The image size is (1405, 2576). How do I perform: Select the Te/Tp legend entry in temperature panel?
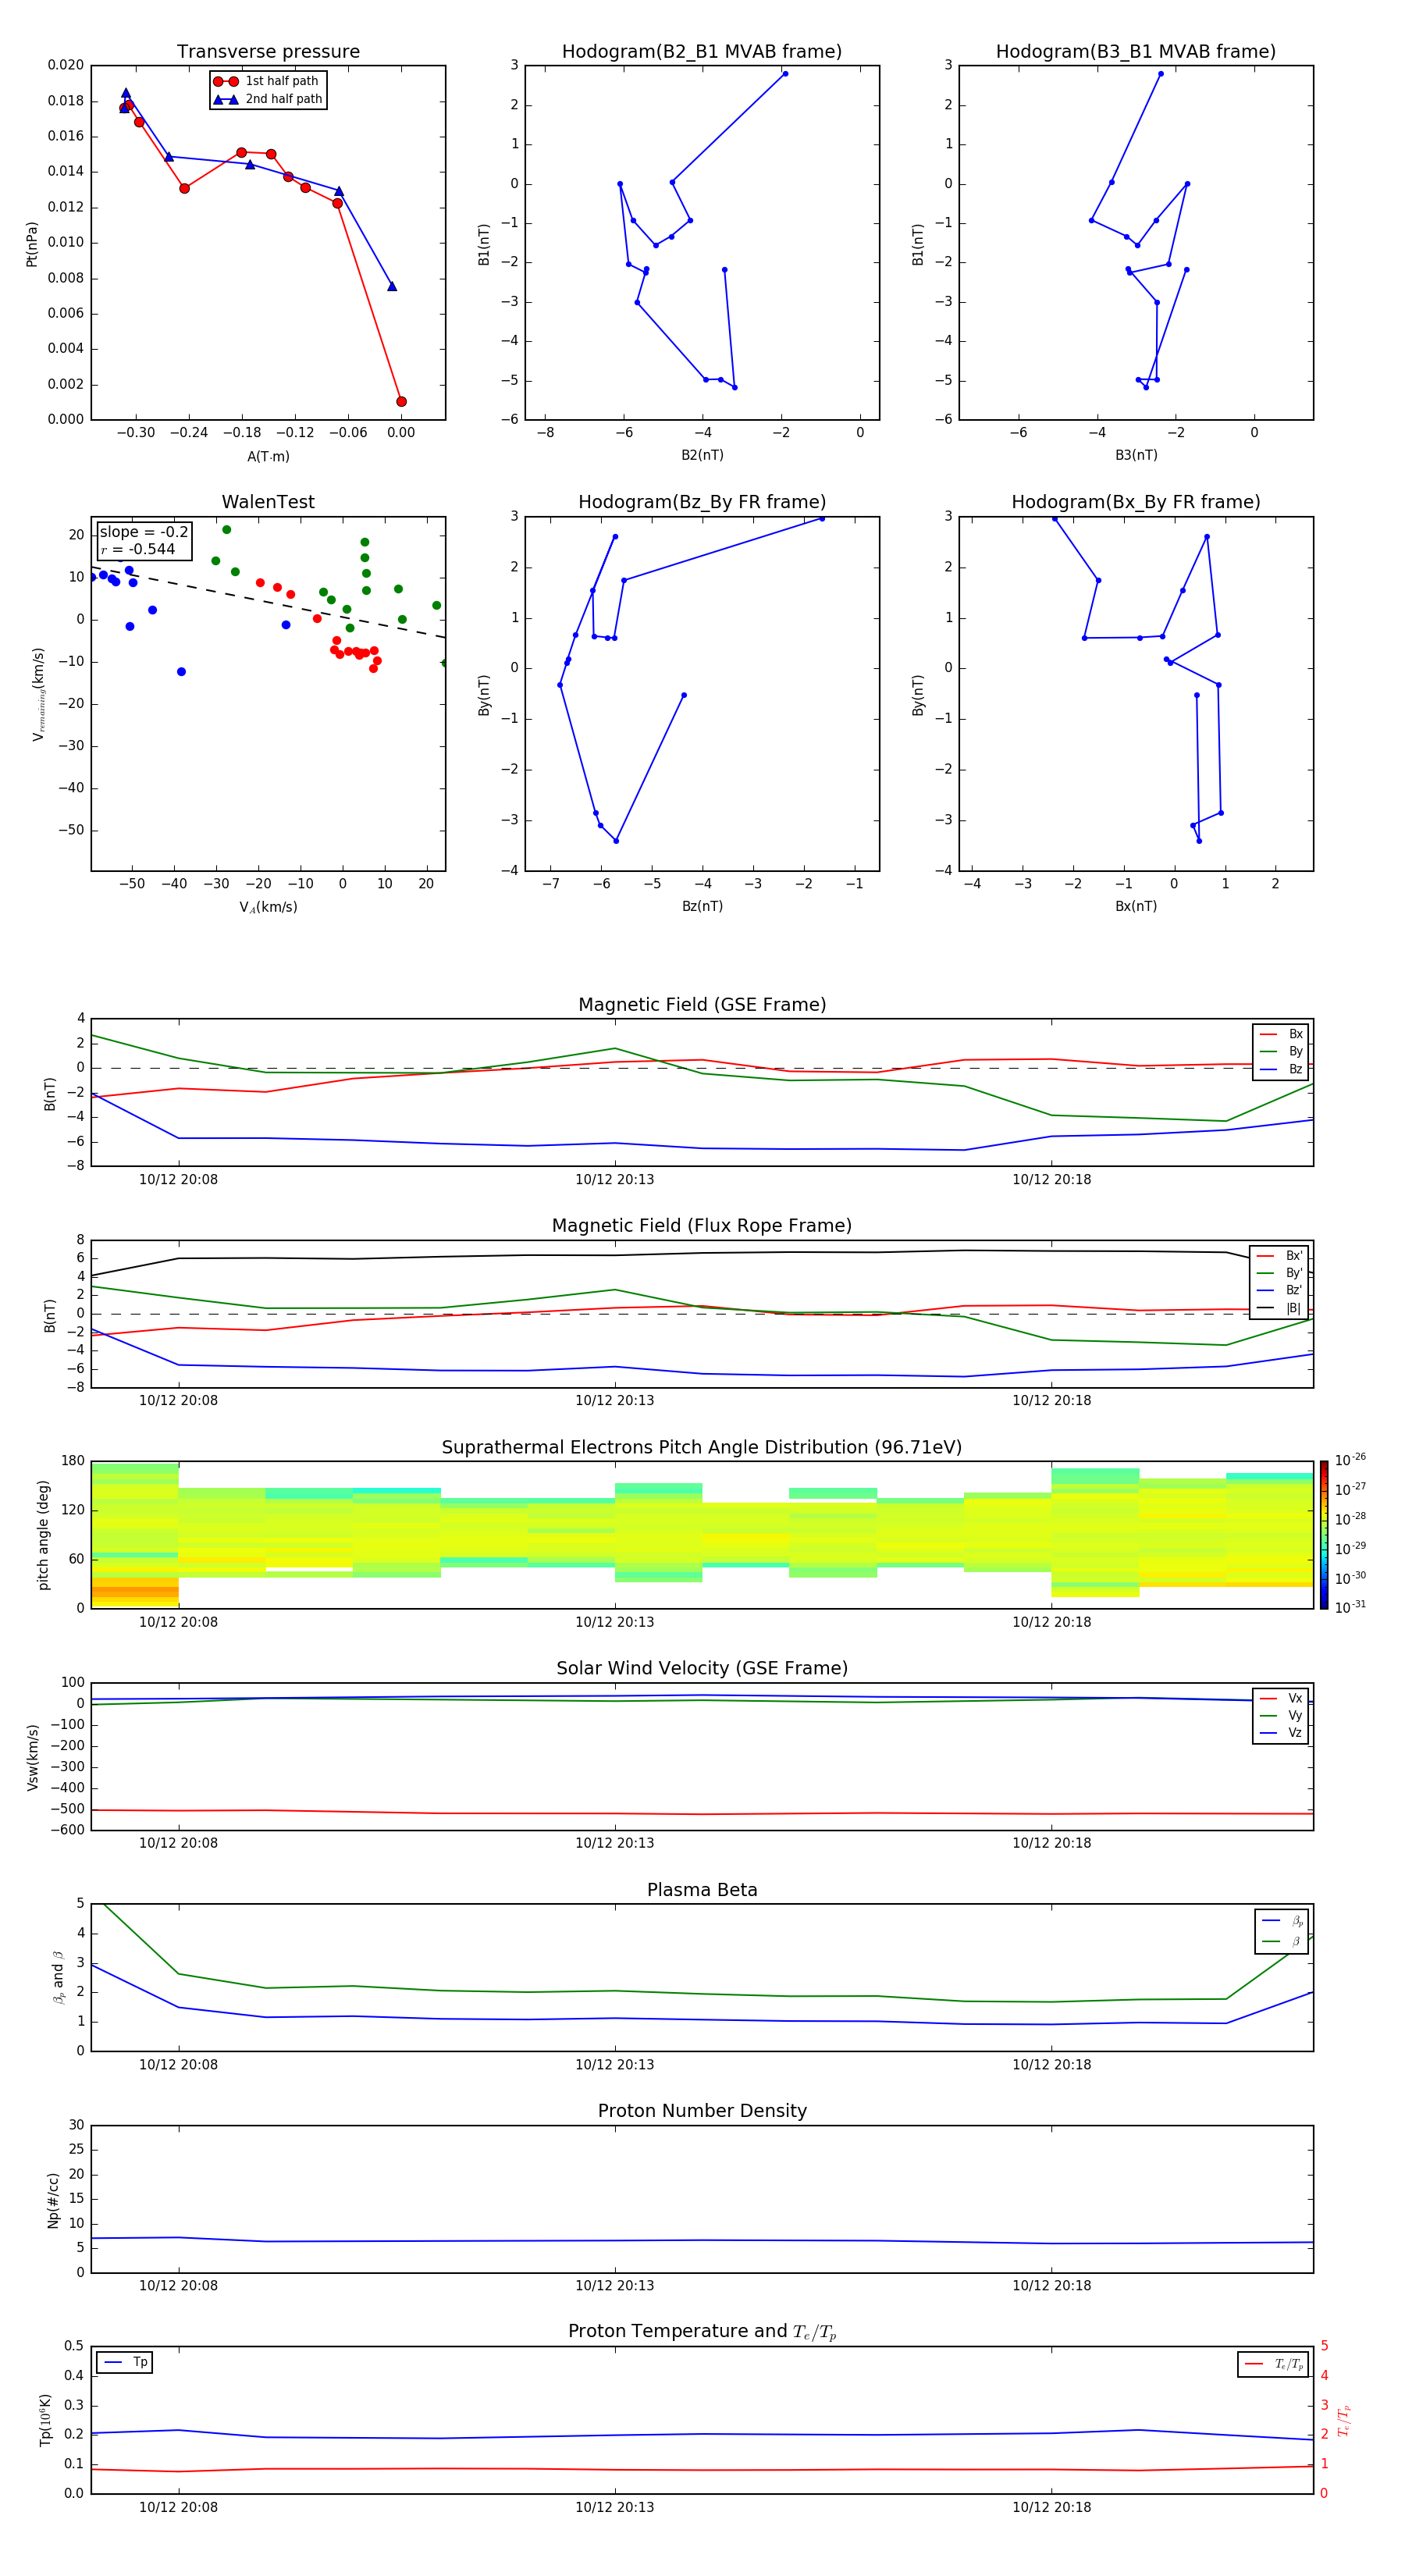pos(1273,2364)
